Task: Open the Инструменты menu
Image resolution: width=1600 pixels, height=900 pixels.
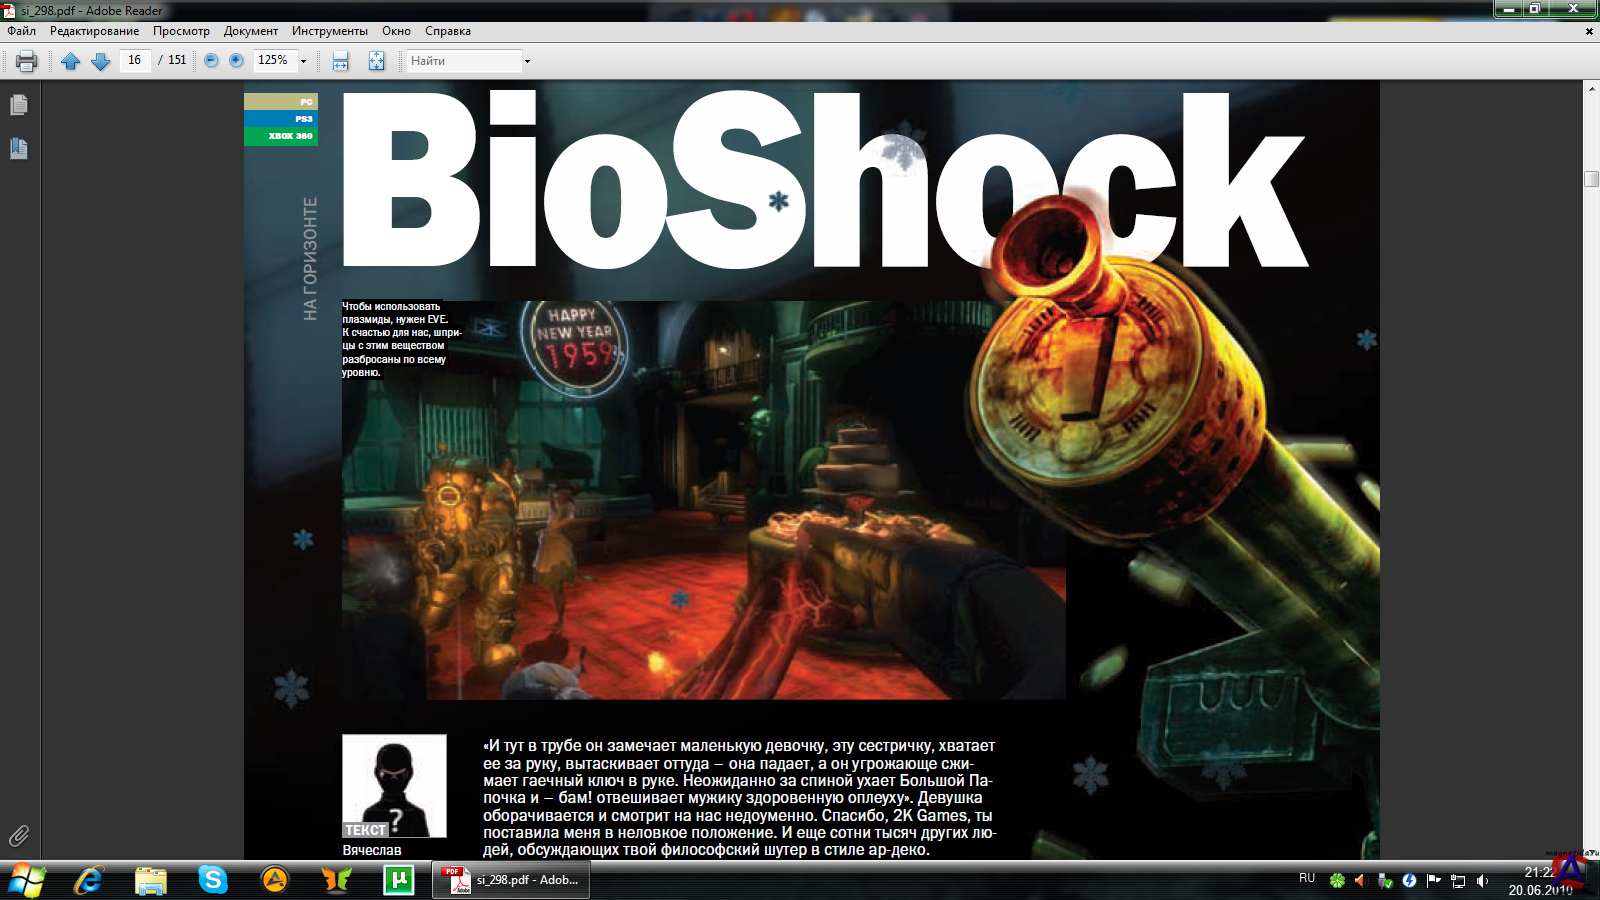Action: tap(329, 31)
